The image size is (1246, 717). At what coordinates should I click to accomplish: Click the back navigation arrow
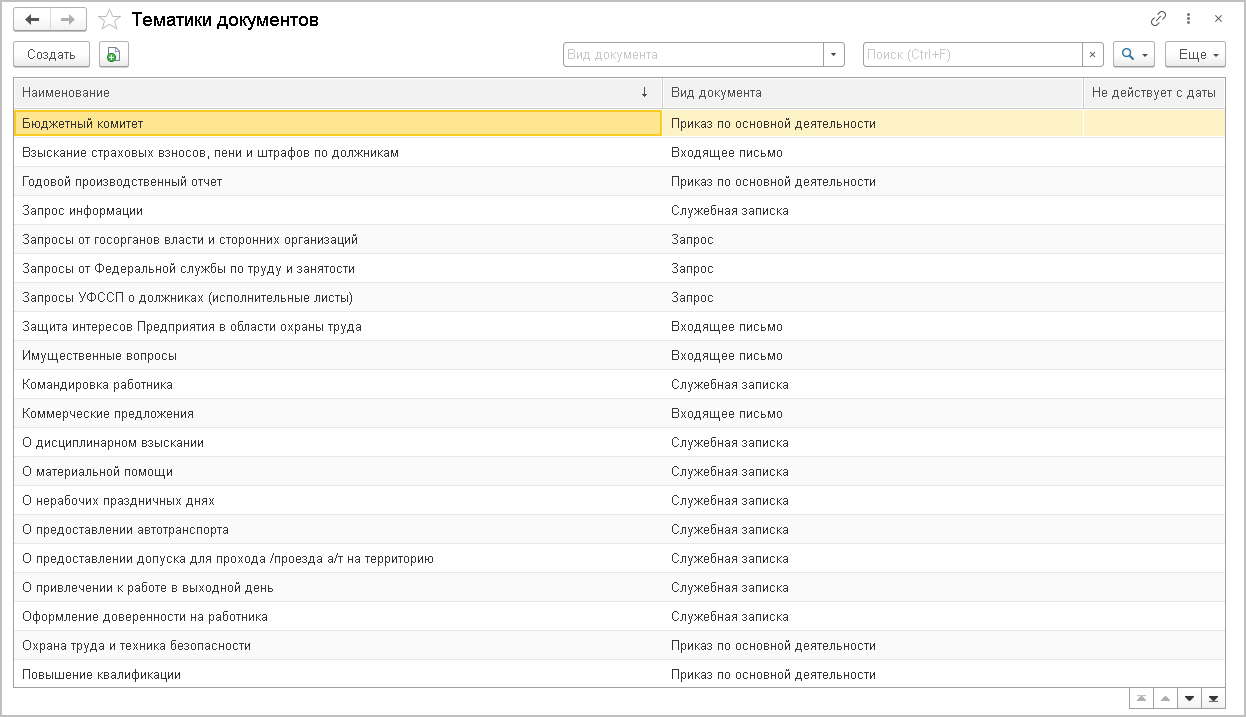pyautogui.click(x=32, y=19)
